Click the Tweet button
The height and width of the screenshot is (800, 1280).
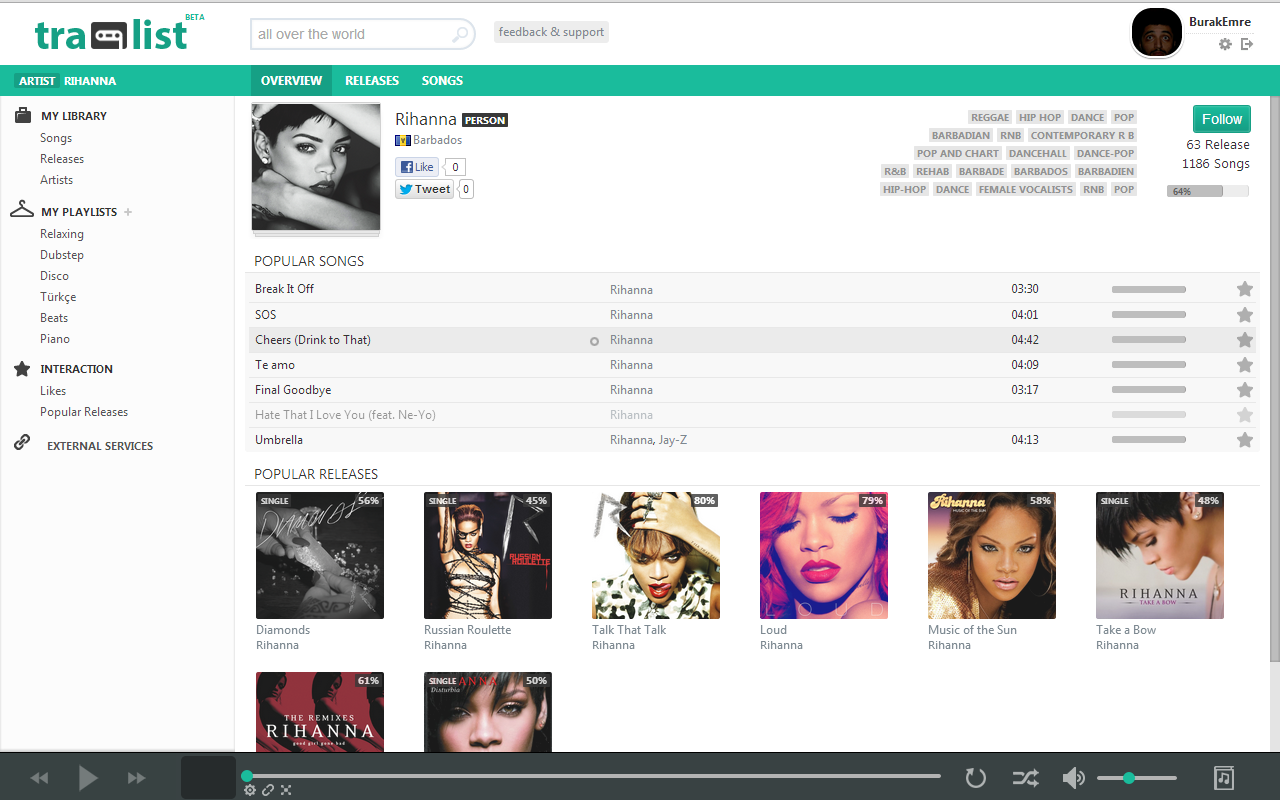pos(426,189)
